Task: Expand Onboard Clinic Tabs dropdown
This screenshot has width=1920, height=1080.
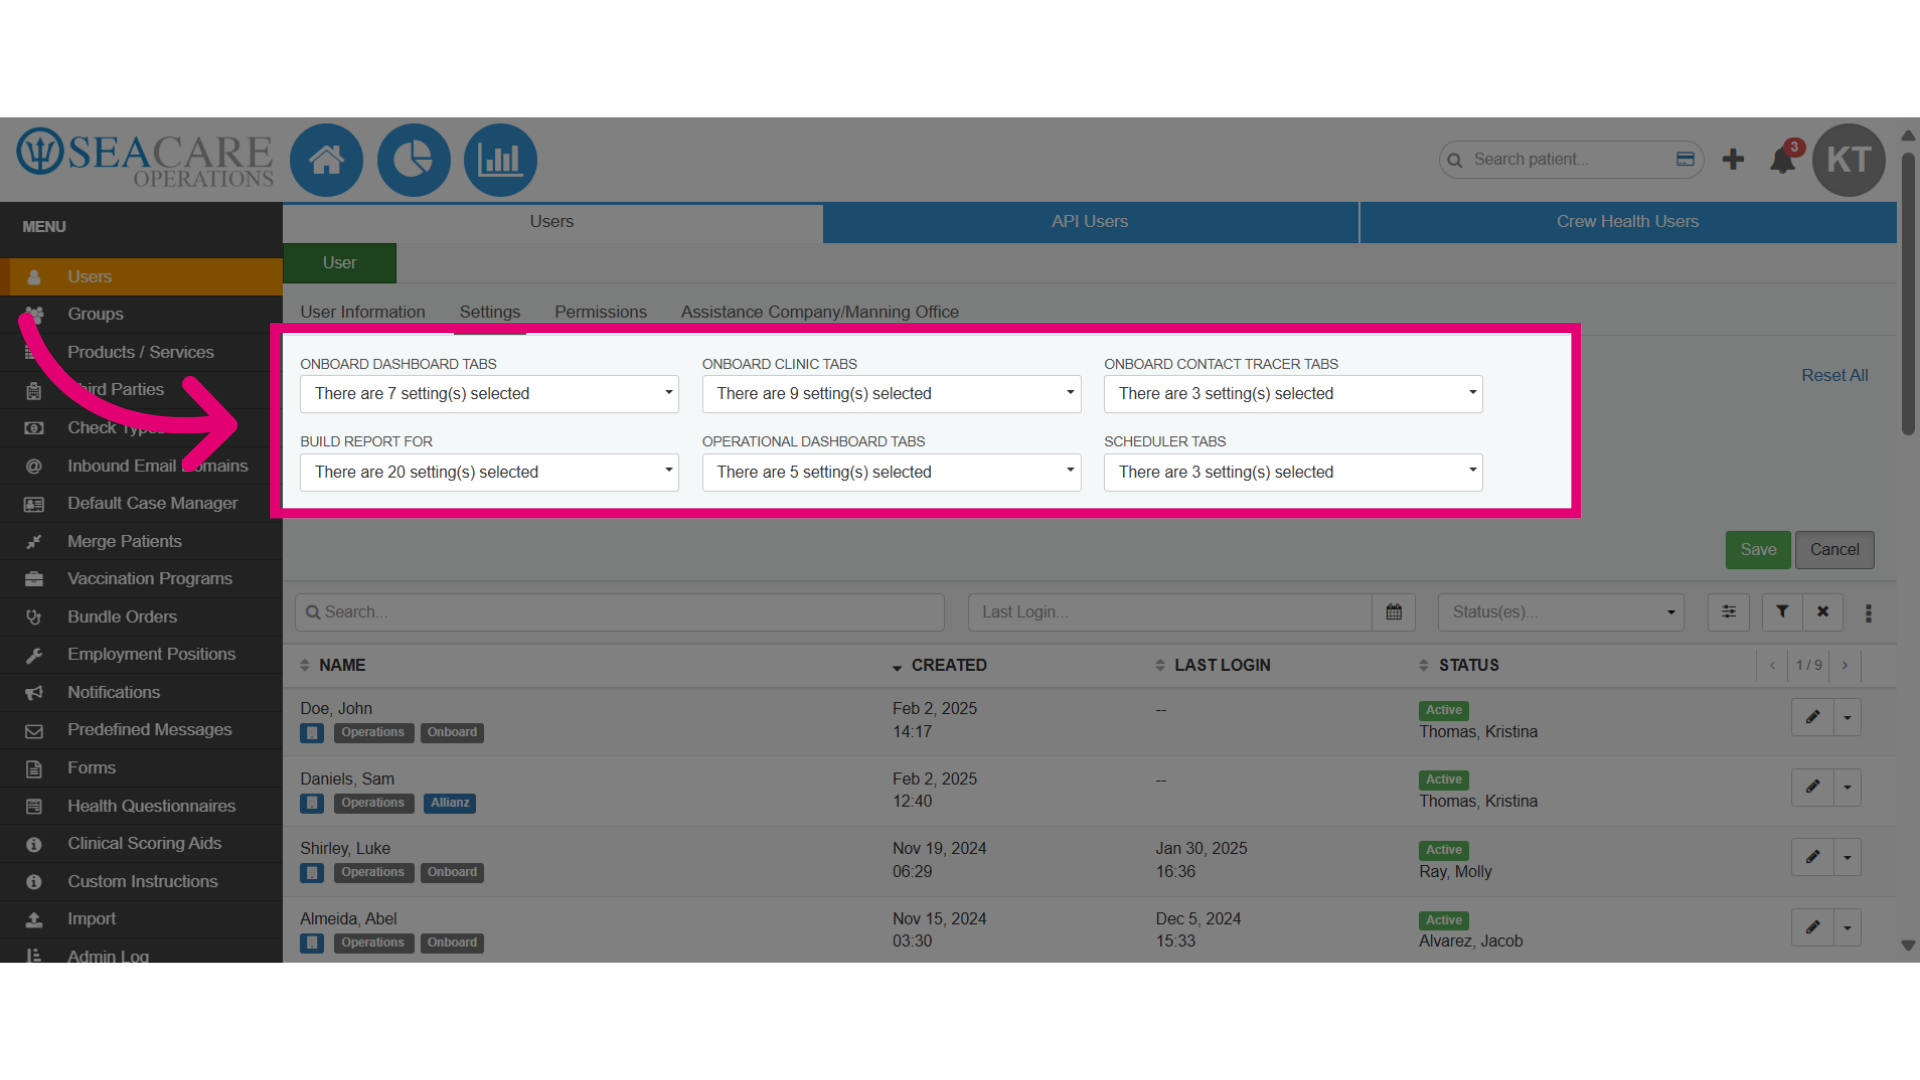Action: [x=891, y=394]
